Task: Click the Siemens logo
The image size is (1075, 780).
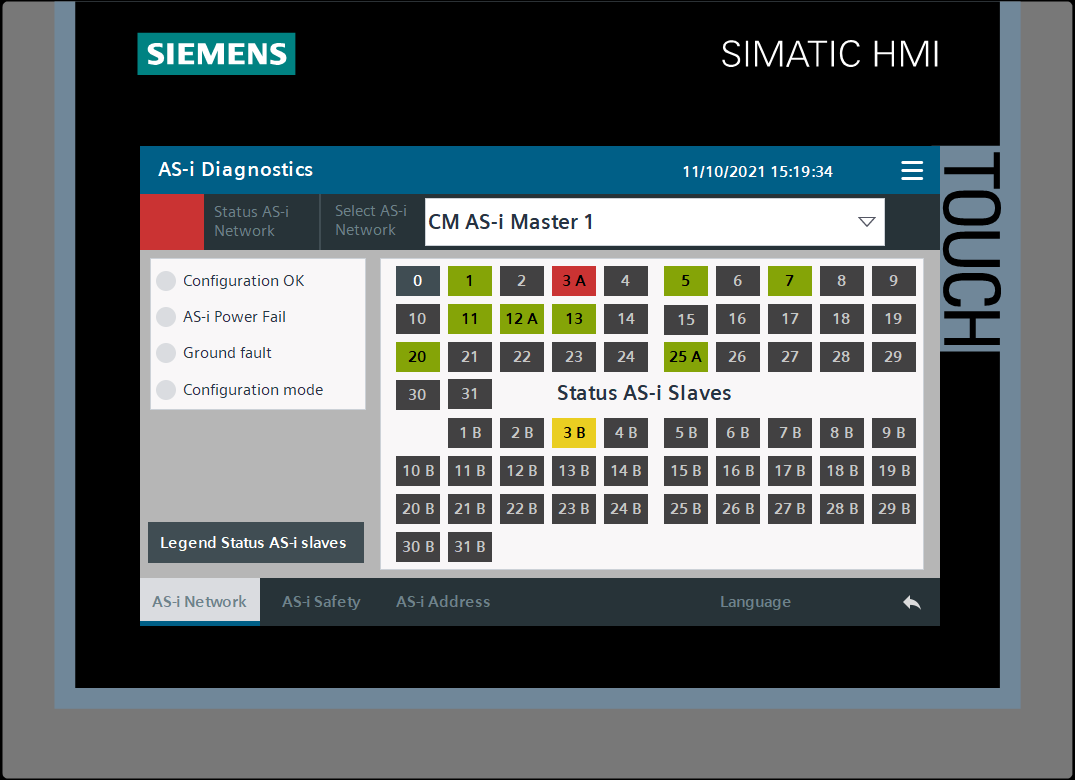Action: (x=216, y=53)
